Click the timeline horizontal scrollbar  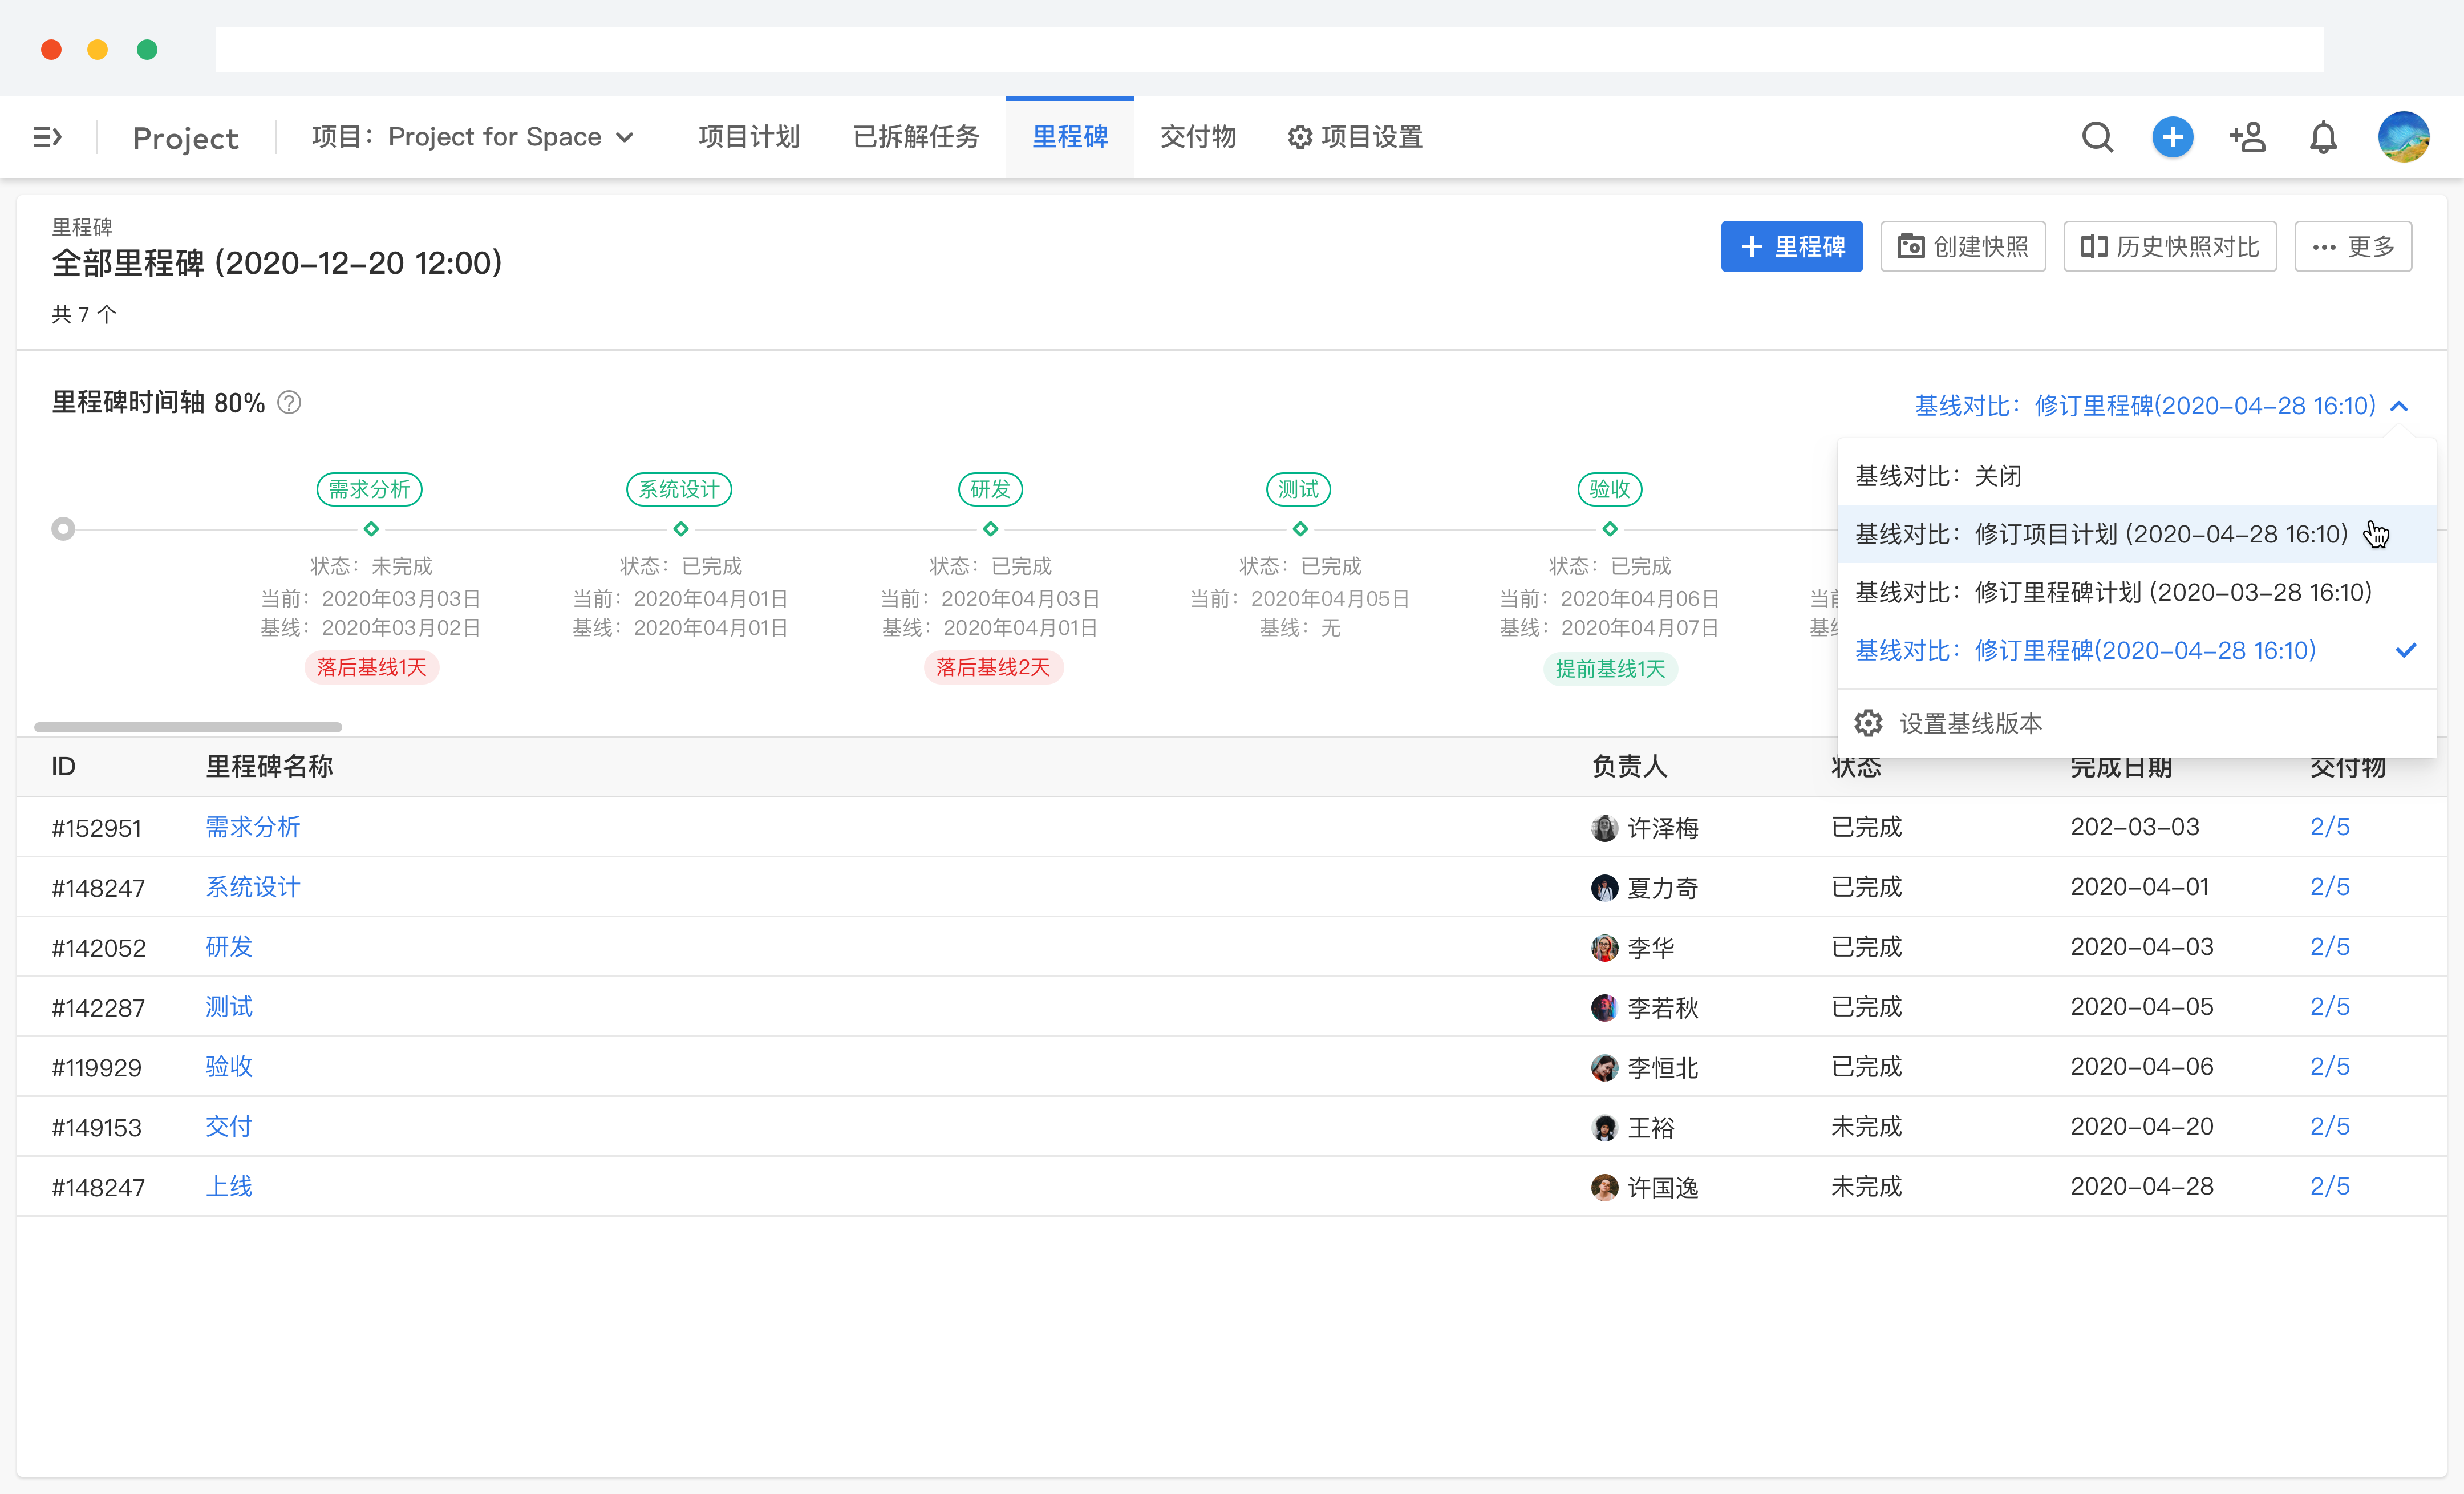click(188, 727)
